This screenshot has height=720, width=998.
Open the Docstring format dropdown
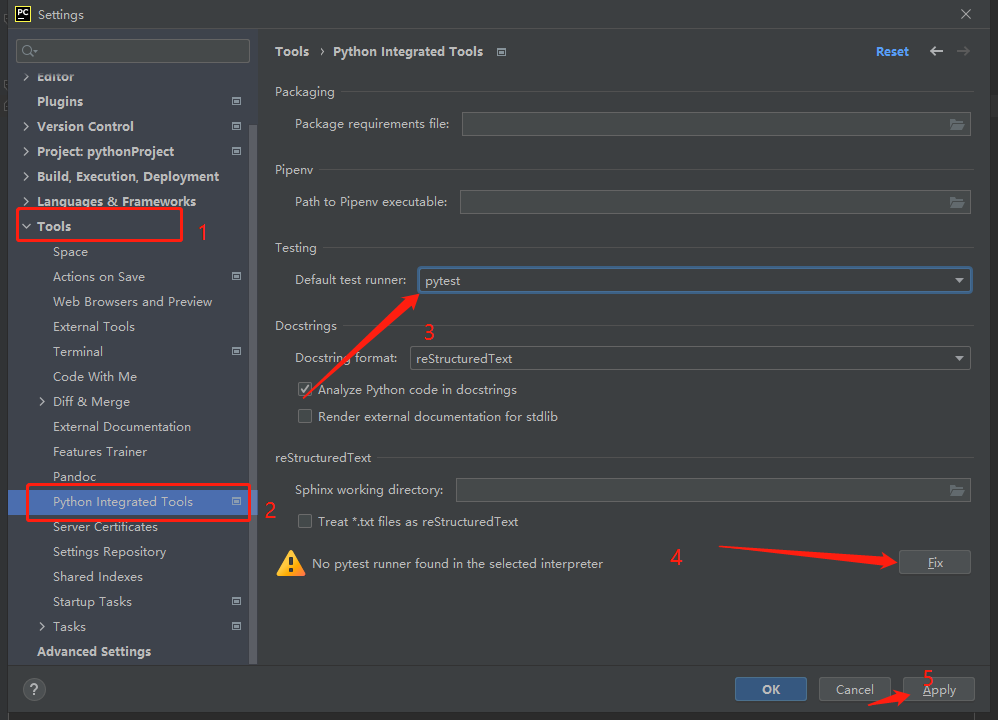coord(690,358)
